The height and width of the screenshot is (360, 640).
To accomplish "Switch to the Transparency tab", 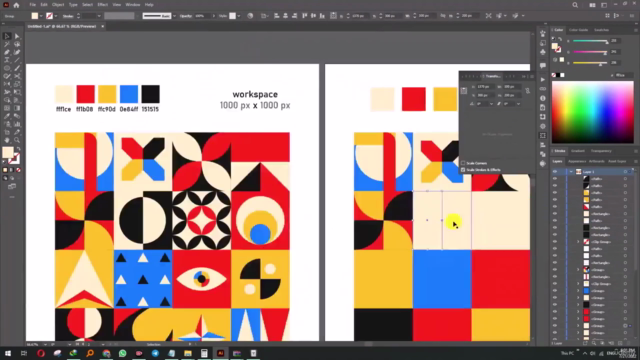I will (601, 151).
